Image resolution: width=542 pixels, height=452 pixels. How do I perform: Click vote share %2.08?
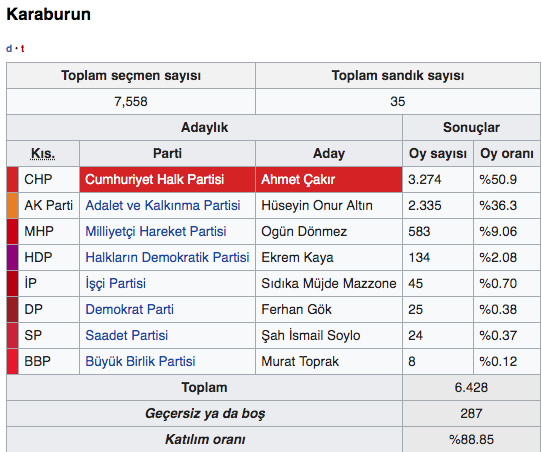498,257
